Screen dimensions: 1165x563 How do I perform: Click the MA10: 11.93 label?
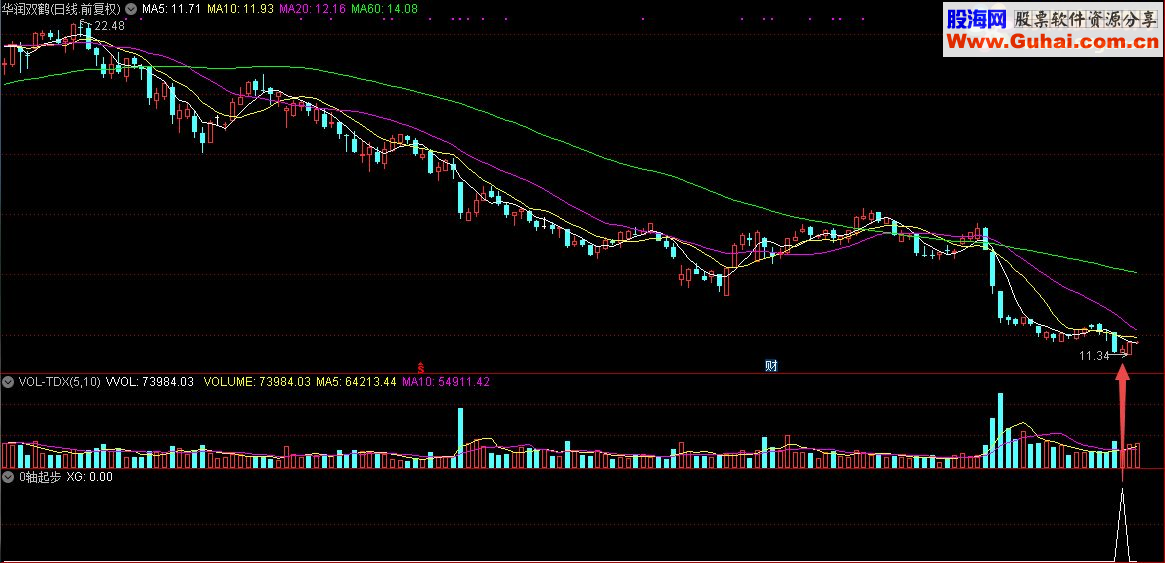(x=240, y=10)
